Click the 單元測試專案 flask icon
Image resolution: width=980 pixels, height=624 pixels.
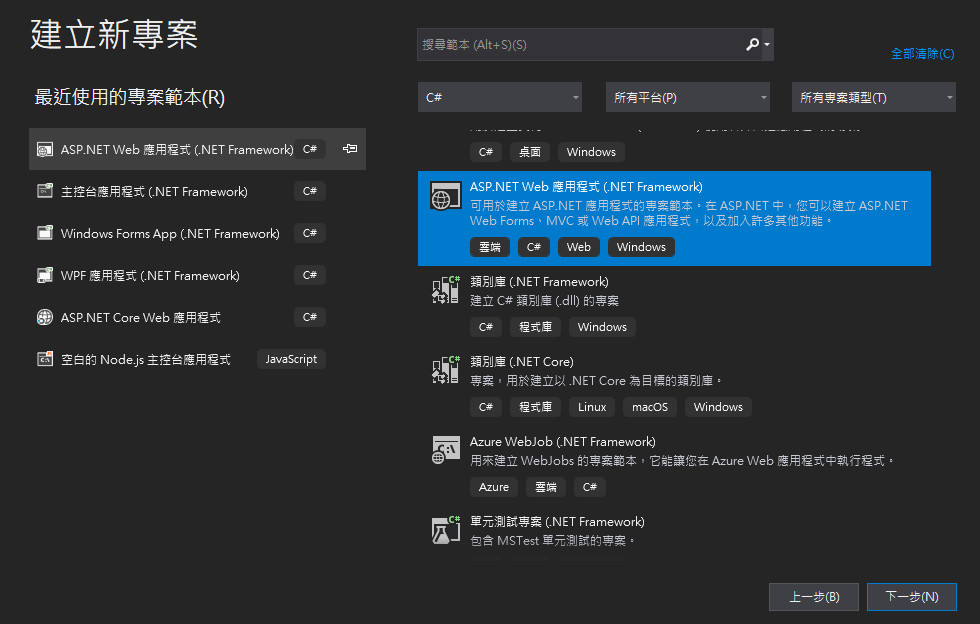(446, 530)
